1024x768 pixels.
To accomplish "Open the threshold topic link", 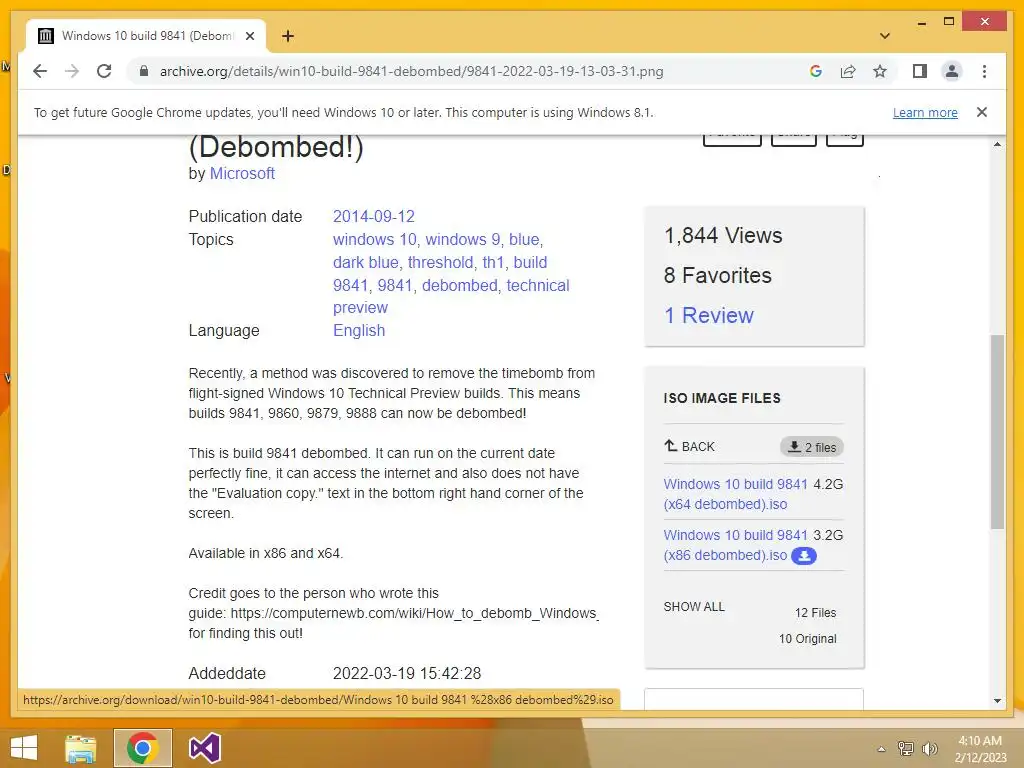I will click(440, 263).
